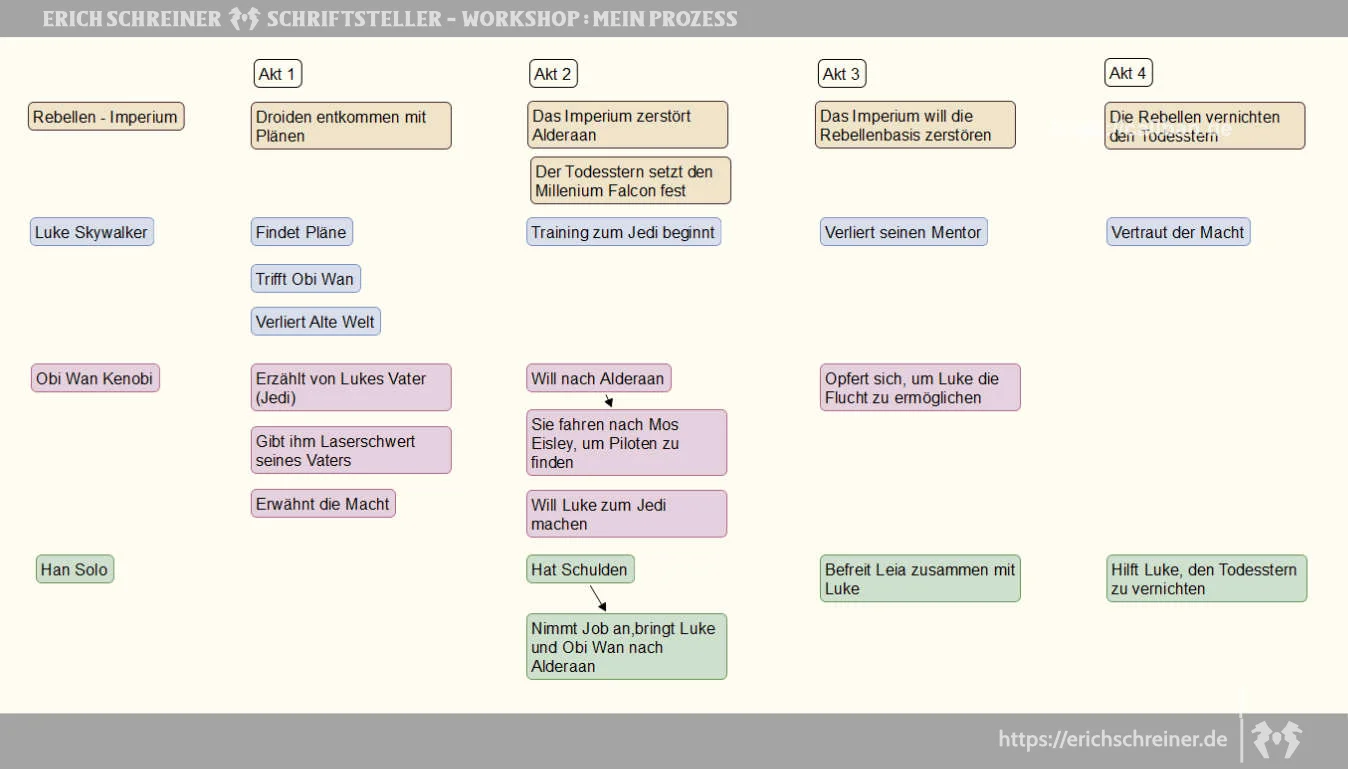Click the arrow below Will nach Alderaan
The image size is (1348, 769).
pyautogui.click(x=608, y=400)
